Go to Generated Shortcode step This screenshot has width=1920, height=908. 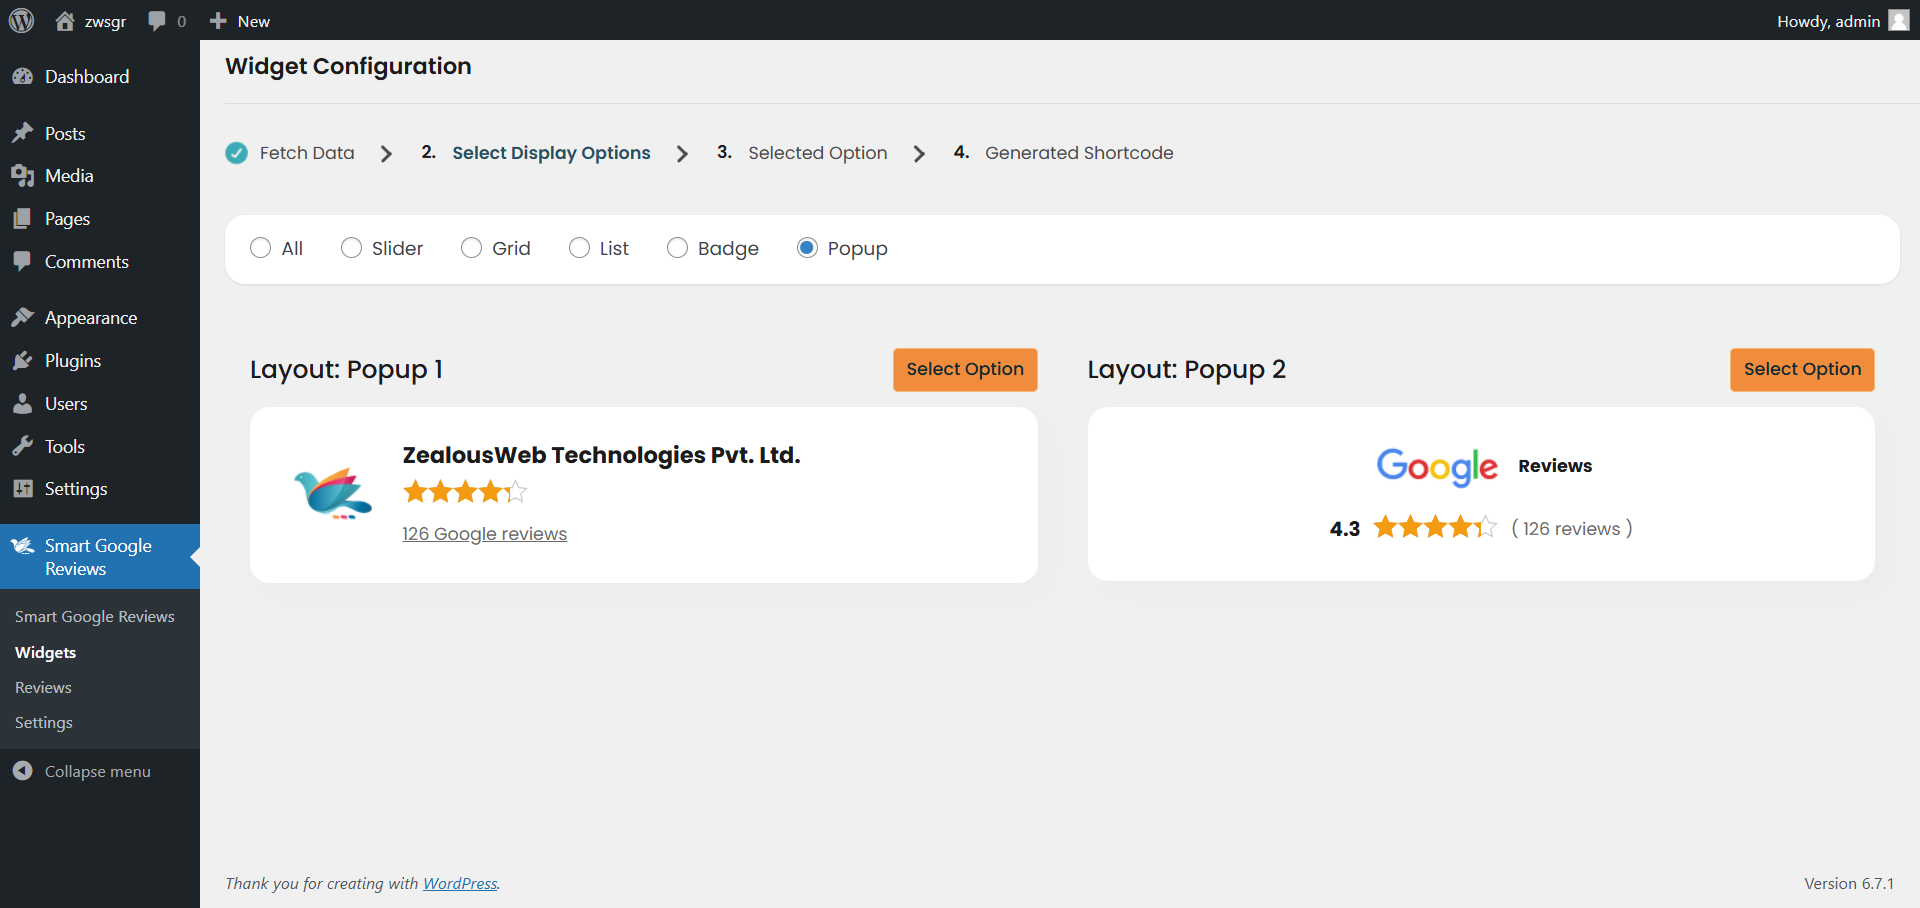pos(1079,153)
